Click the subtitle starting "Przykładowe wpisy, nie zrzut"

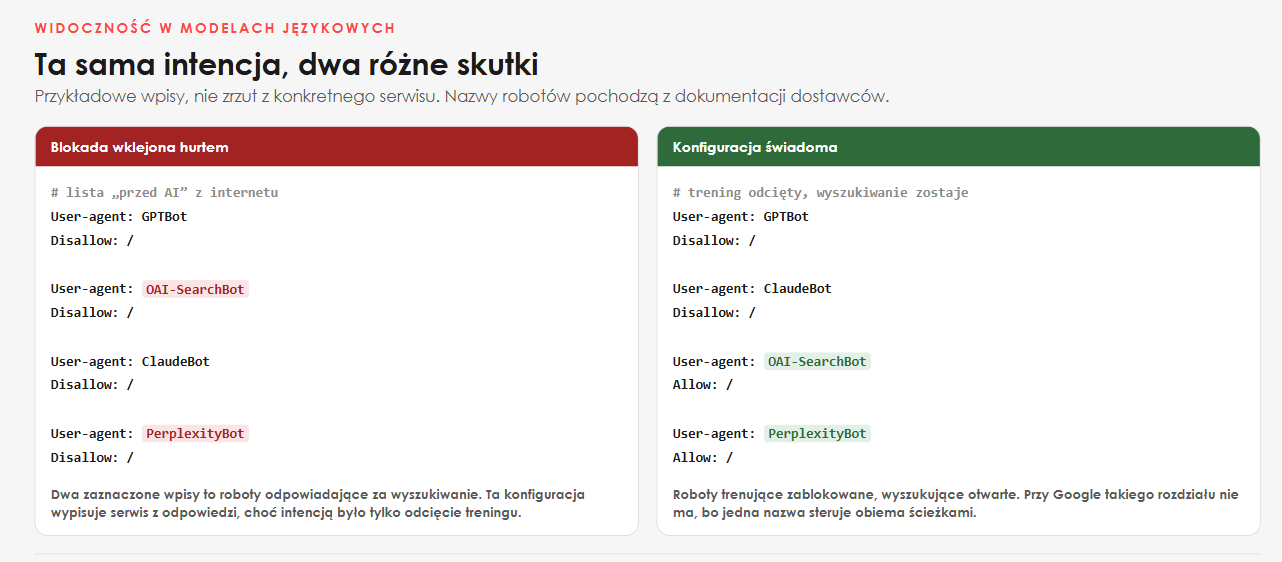[462, 97]
